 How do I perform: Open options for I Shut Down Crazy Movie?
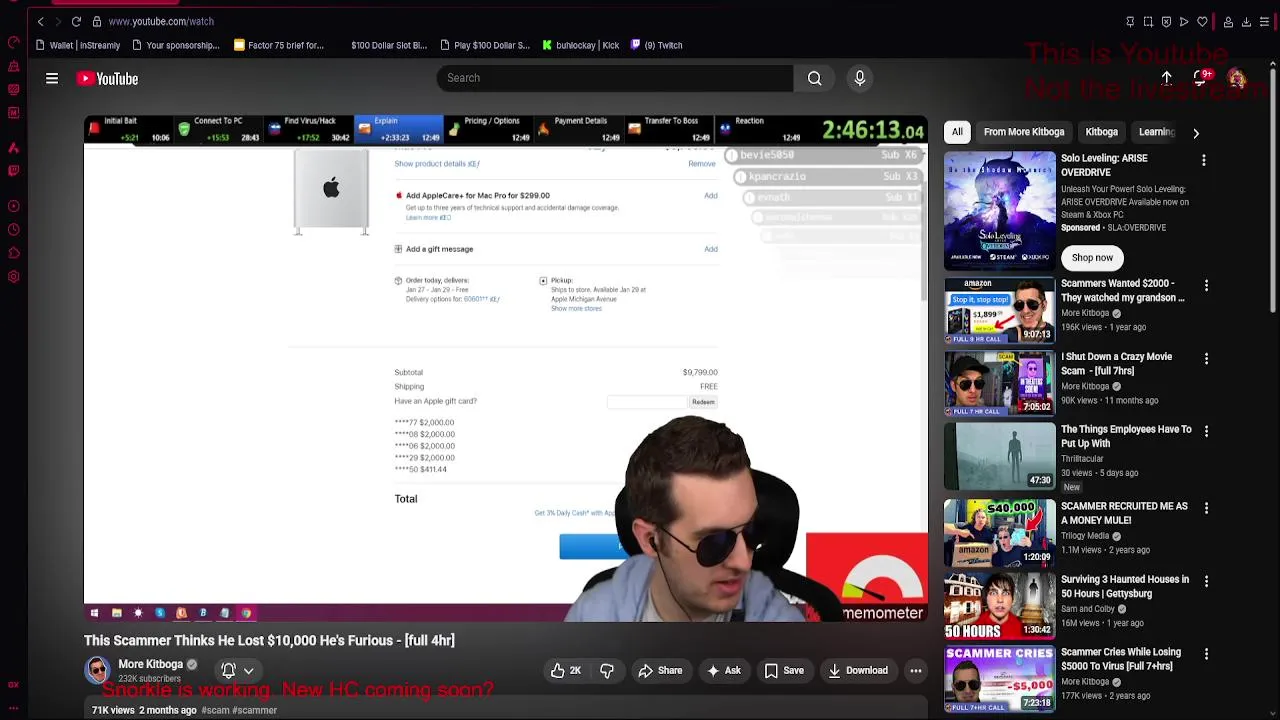click(1206, 358)
